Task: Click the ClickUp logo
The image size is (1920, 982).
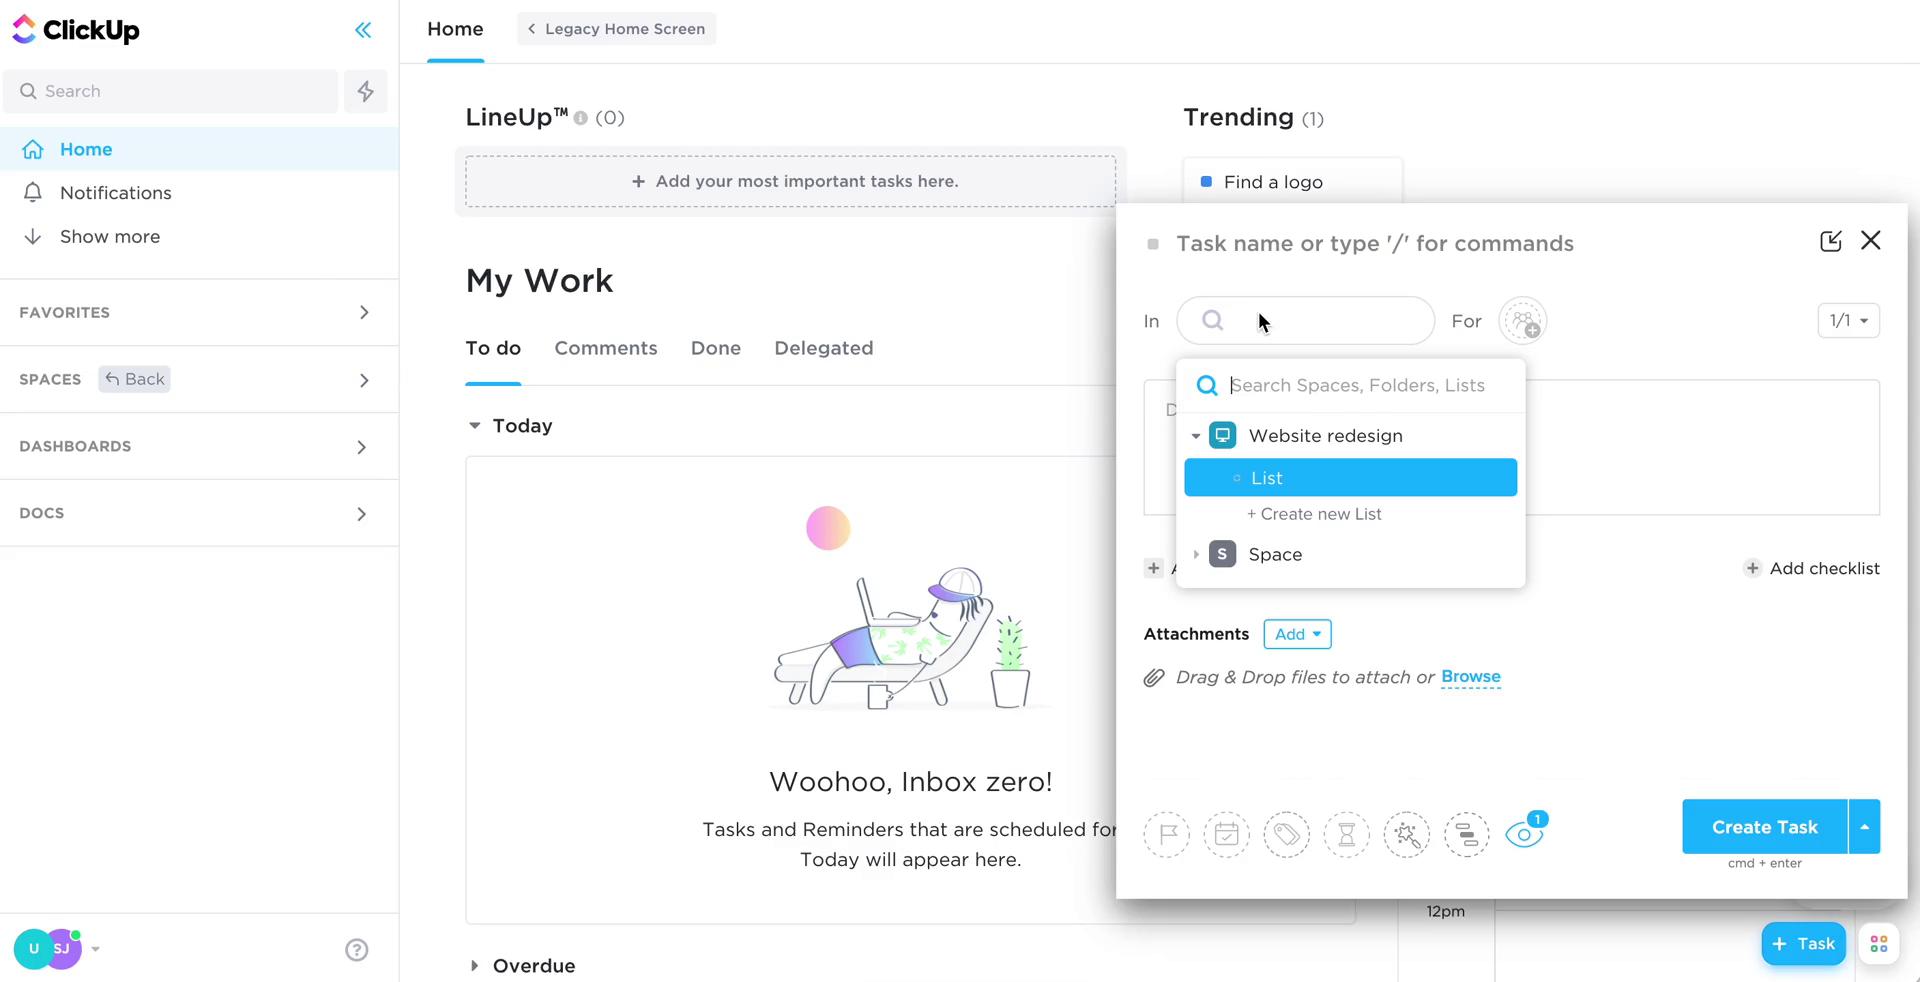Action: tap(76, 30)
